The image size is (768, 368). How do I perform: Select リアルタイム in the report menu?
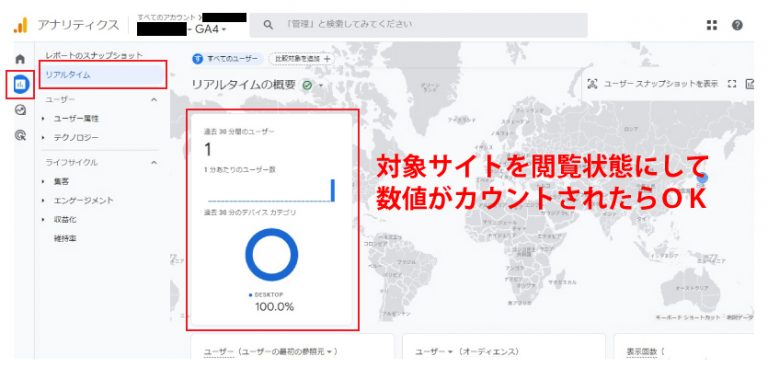coord(102,75)
